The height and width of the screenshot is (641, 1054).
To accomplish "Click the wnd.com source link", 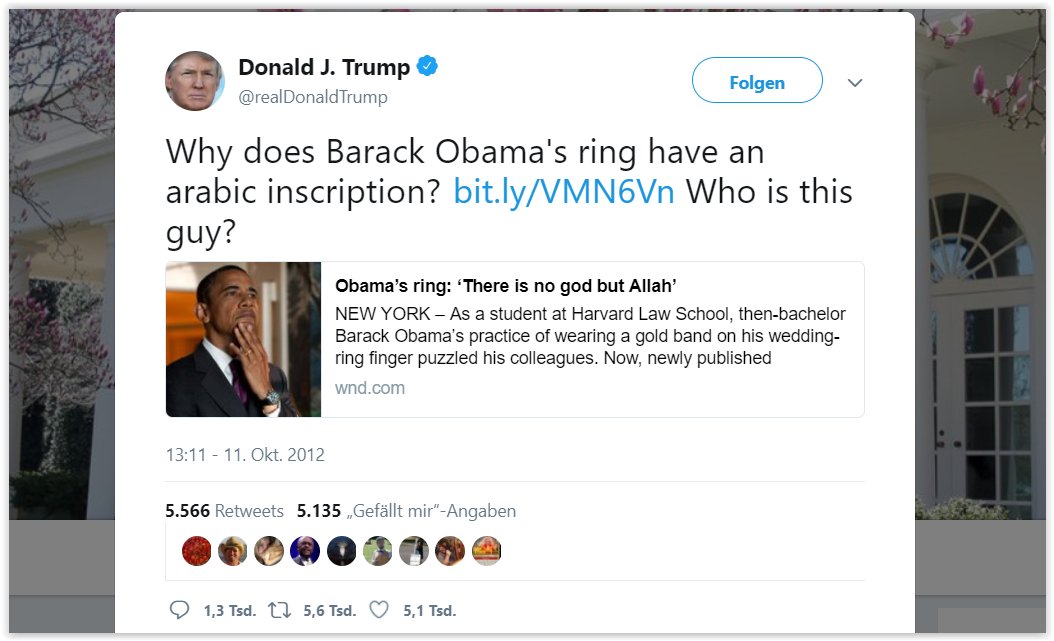I will (x=370, y=388).
